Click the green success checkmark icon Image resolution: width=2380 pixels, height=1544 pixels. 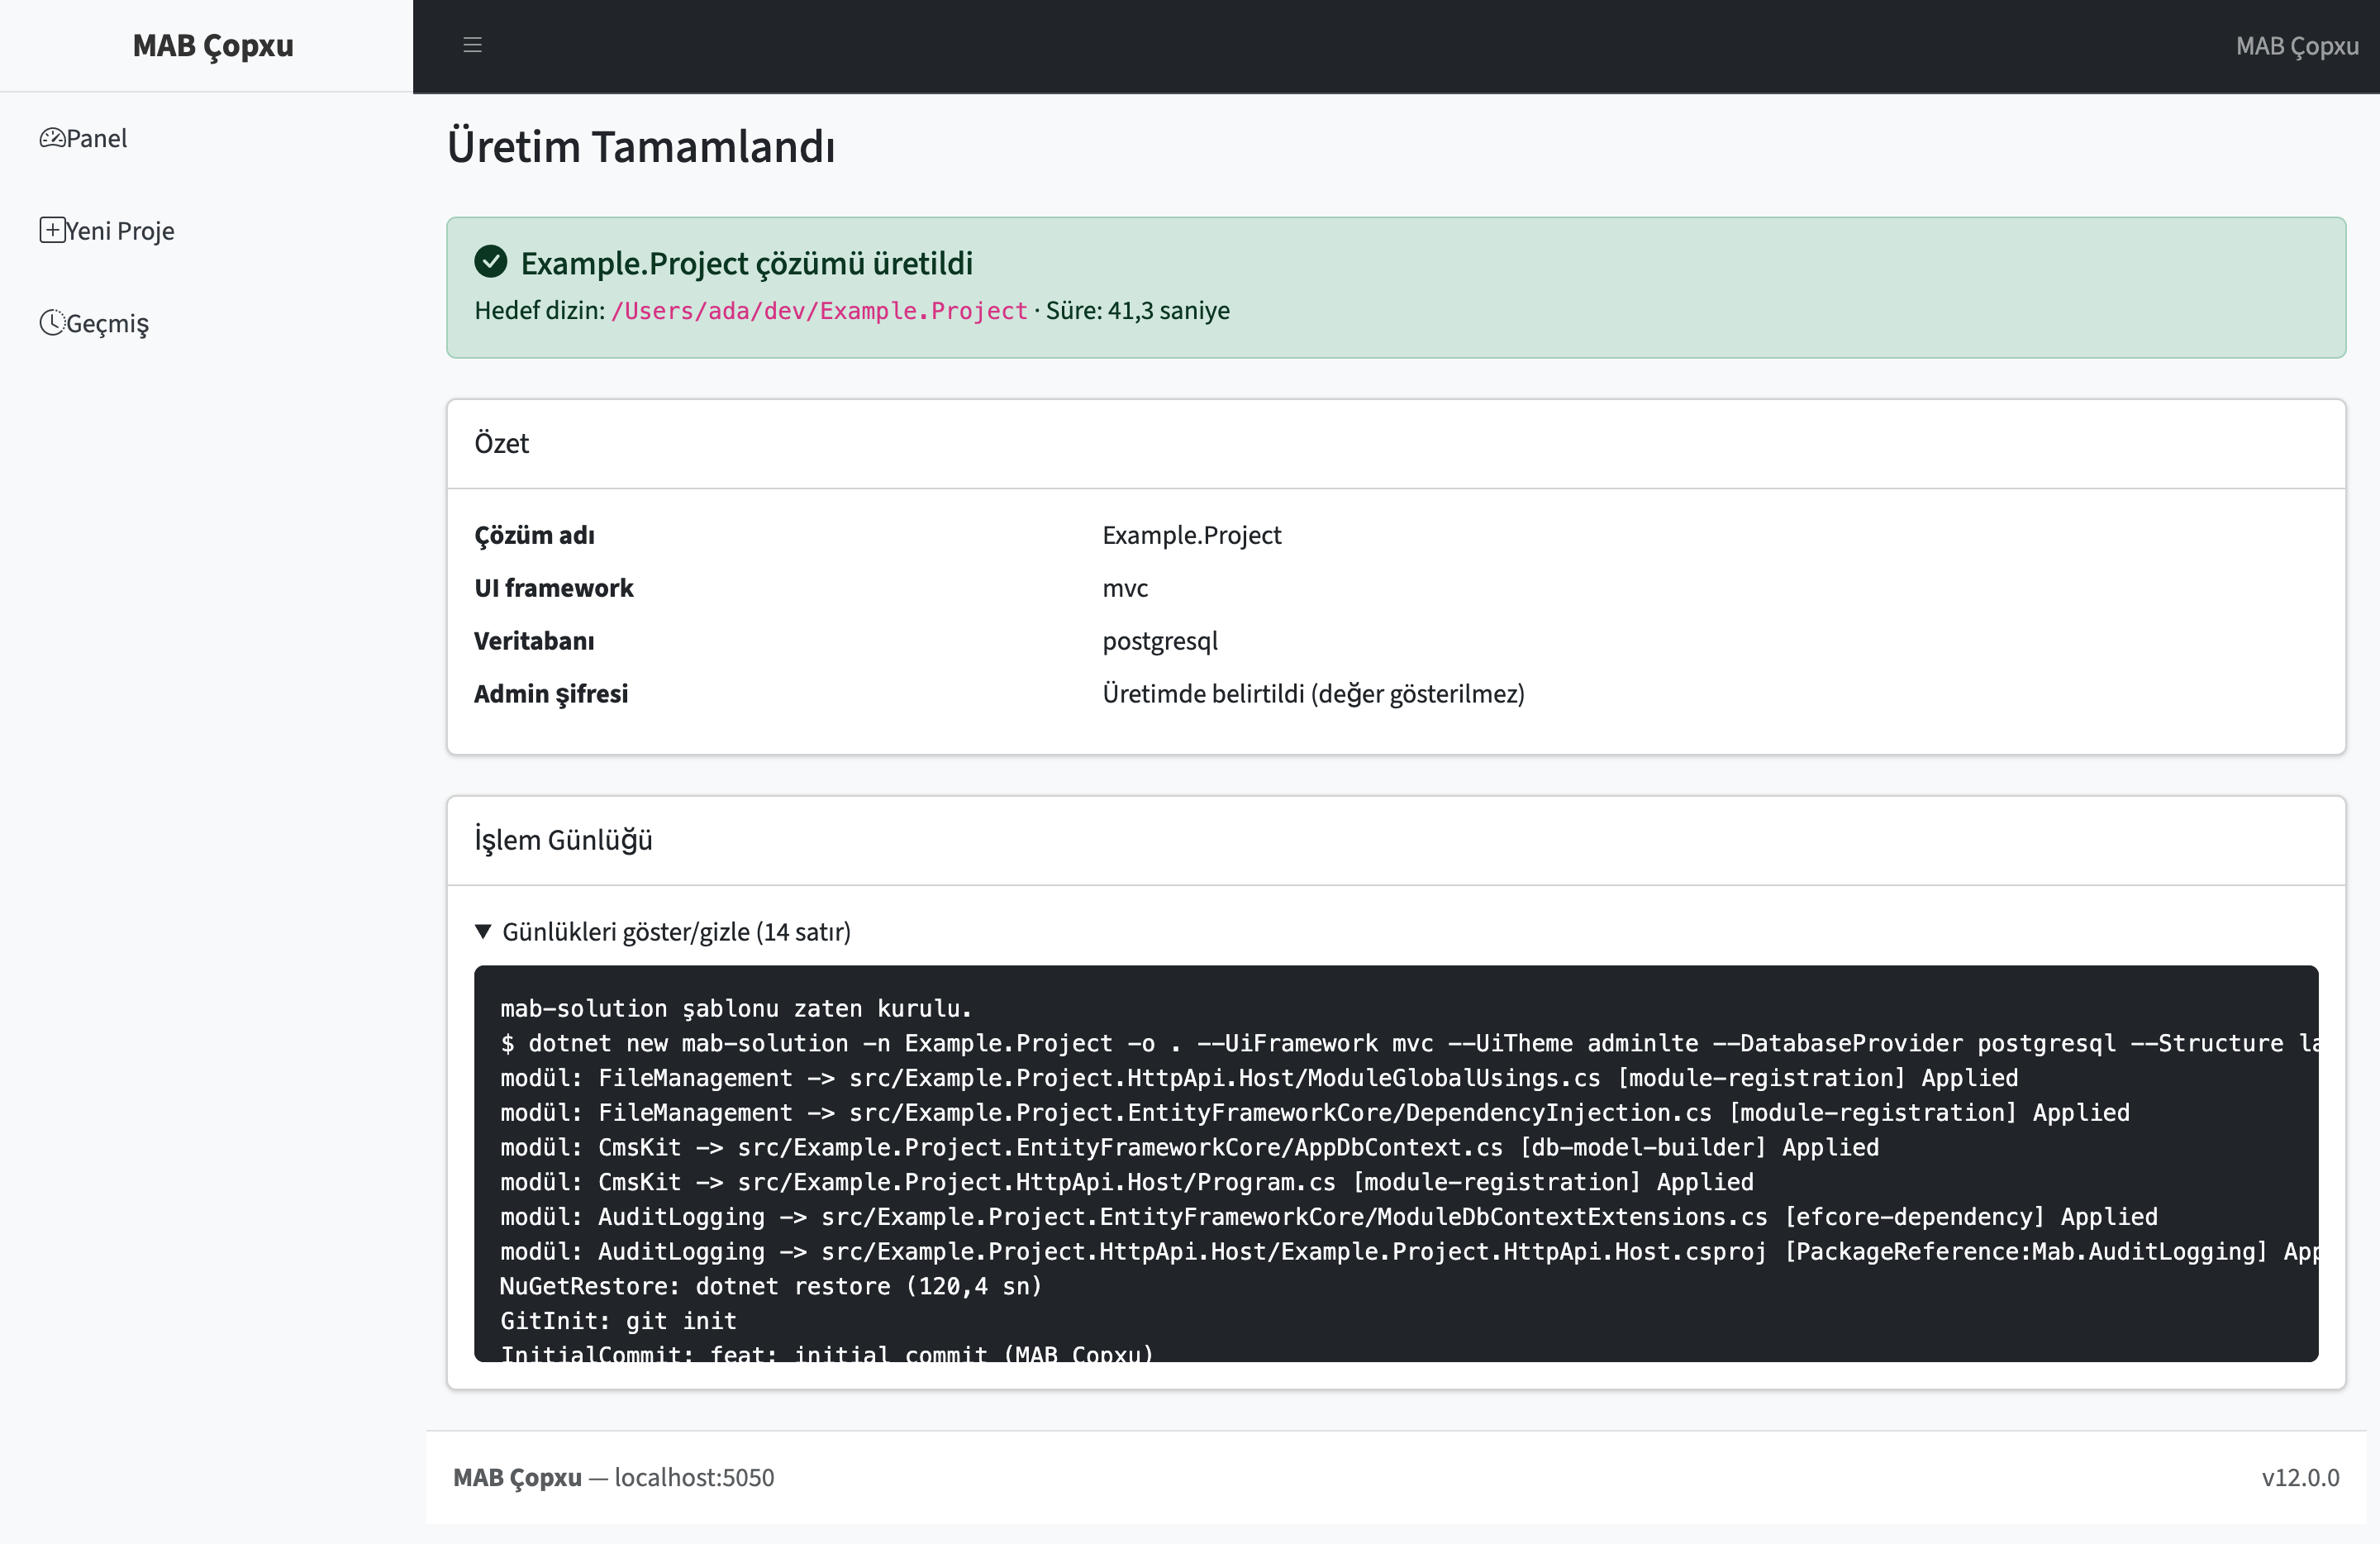[x=491, y=262]
